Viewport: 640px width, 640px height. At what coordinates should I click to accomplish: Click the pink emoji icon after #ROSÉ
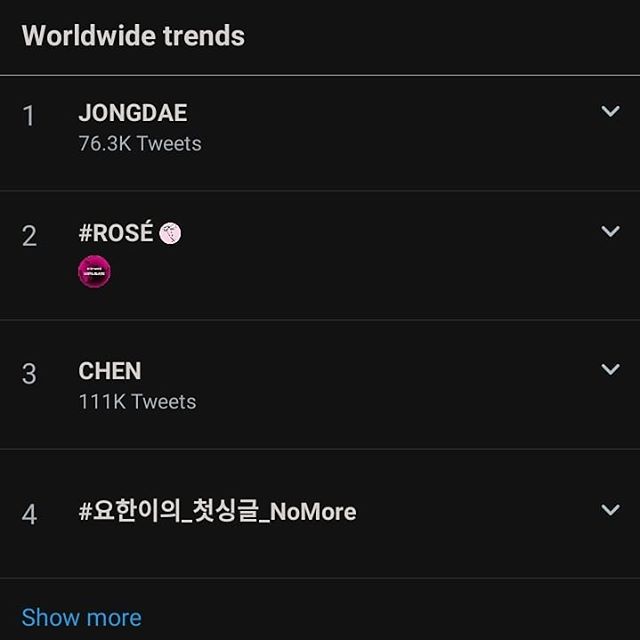170,234
